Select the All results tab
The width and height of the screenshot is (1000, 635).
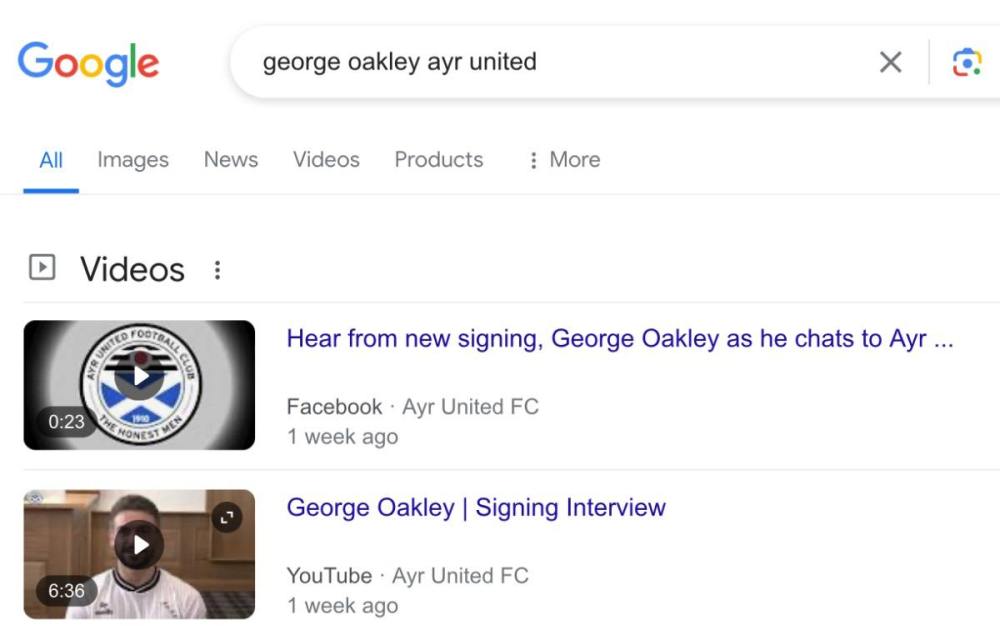[x=51, y=160]
